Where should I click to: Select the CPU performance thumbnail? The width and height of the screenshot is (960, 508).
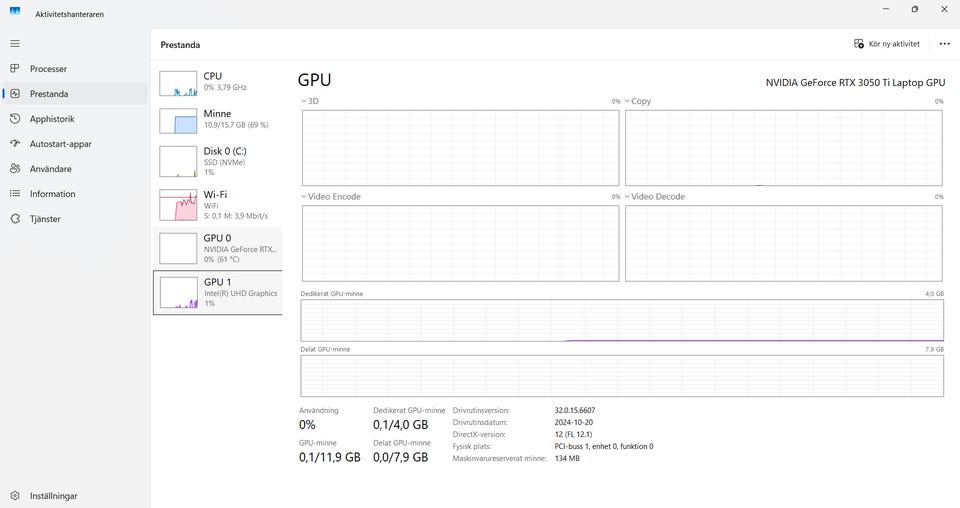(x=218, y=82)
